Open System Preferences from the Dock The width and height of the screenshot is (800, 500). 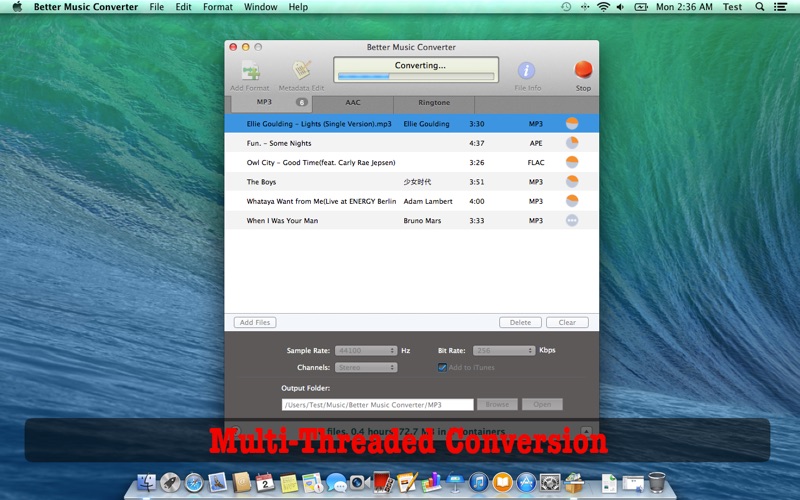pos(550,482)
